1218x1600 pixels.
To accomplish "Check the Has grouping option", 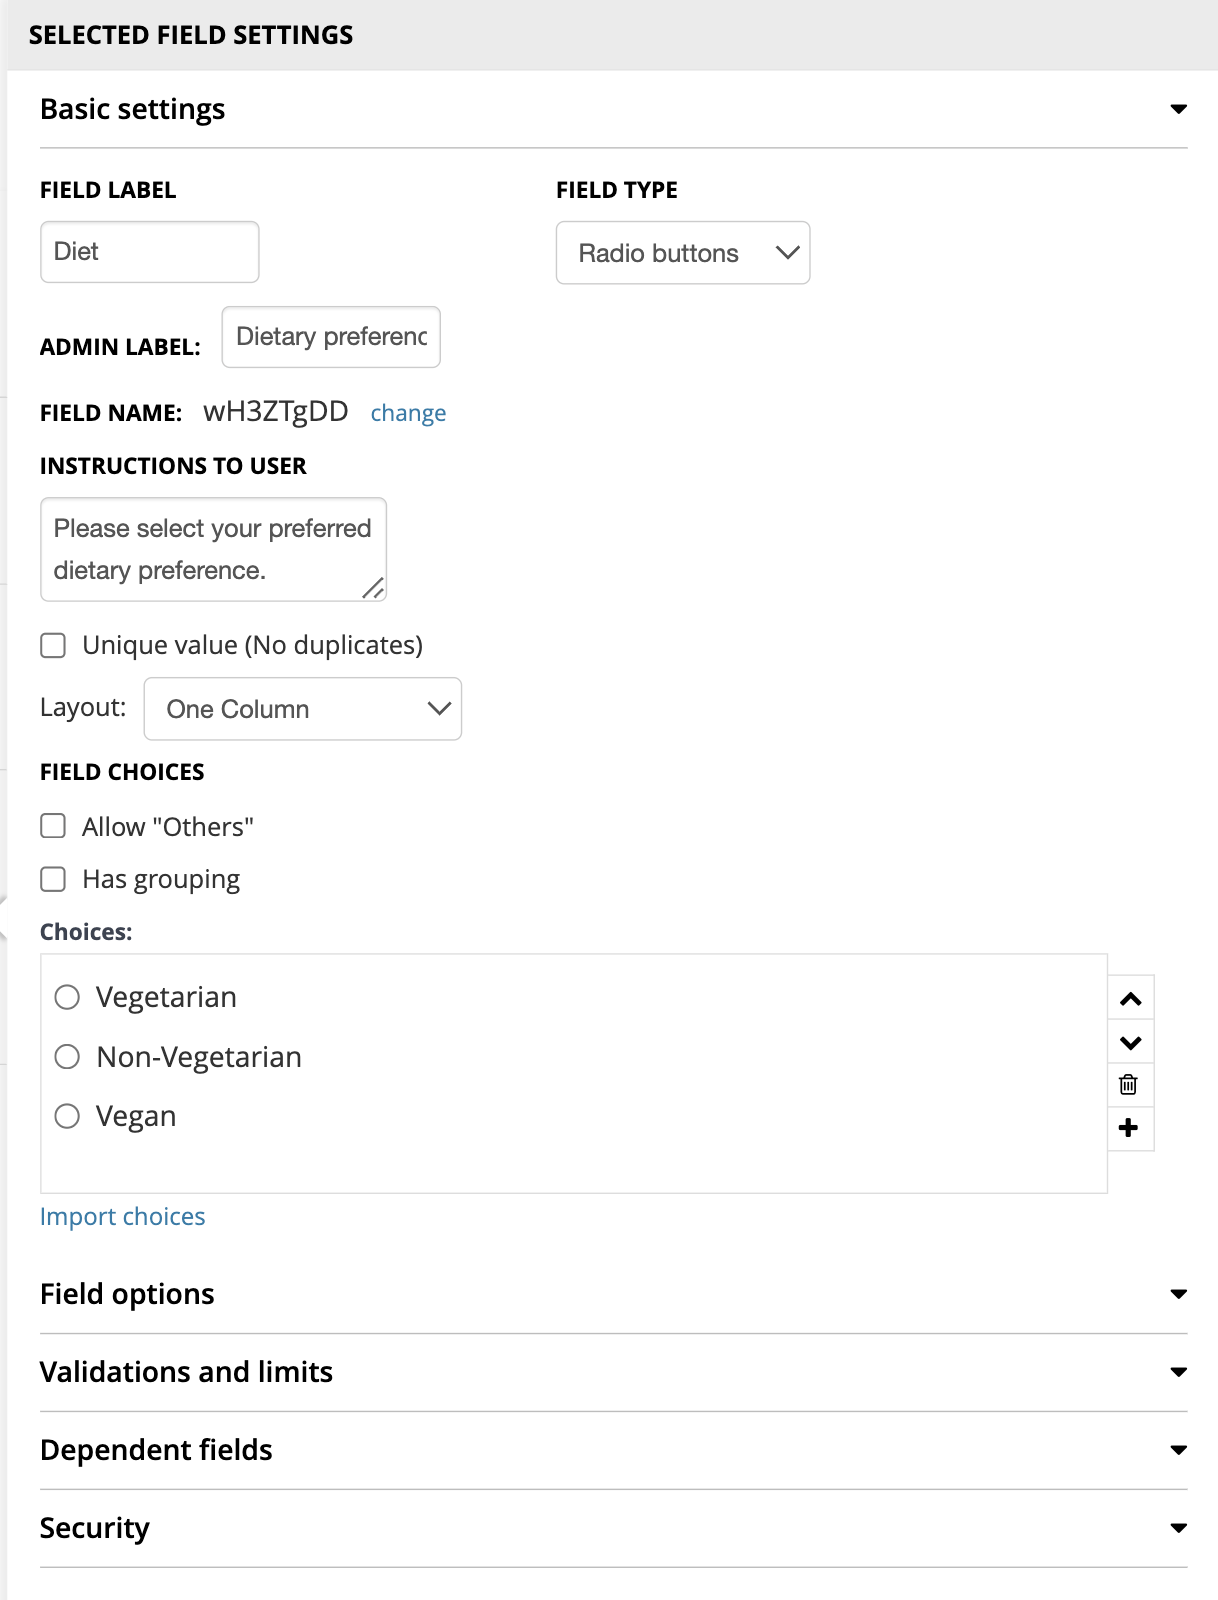I will tap(53, 879).
